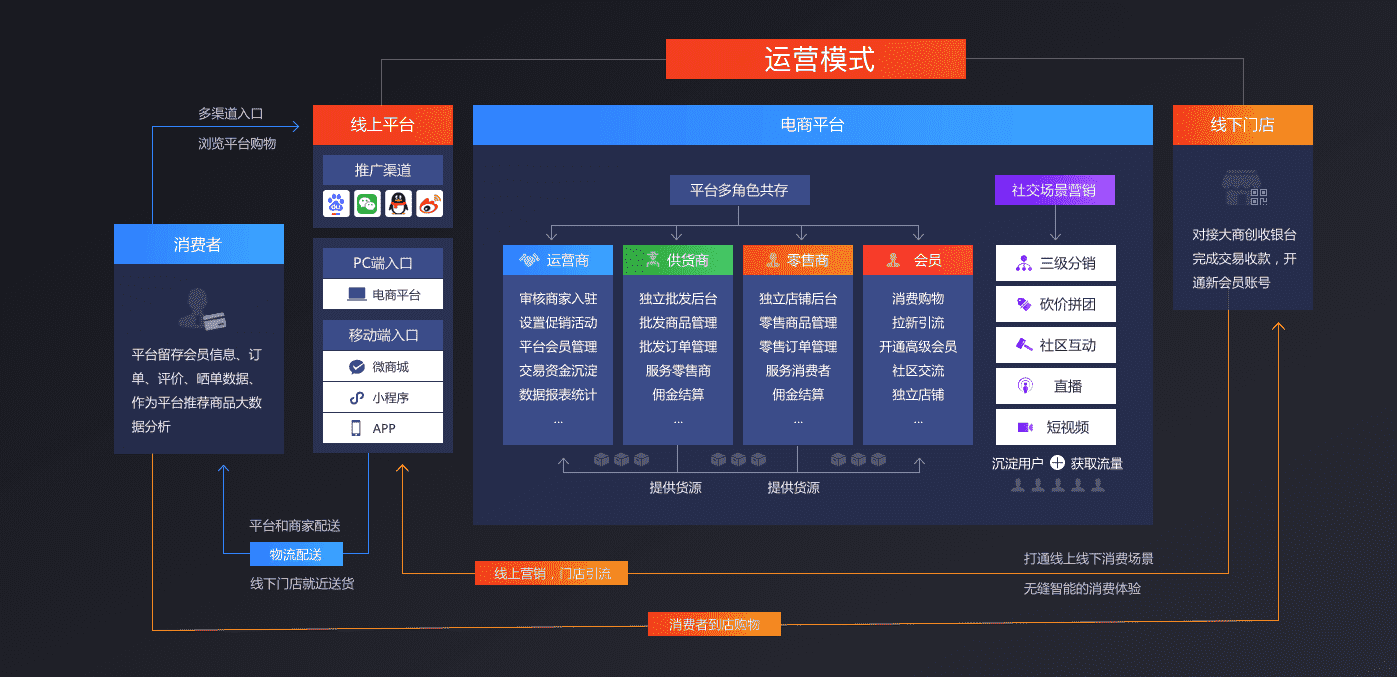Click the plus icon between 沉淀用户 and 获取流量

tap(1057, 463)
